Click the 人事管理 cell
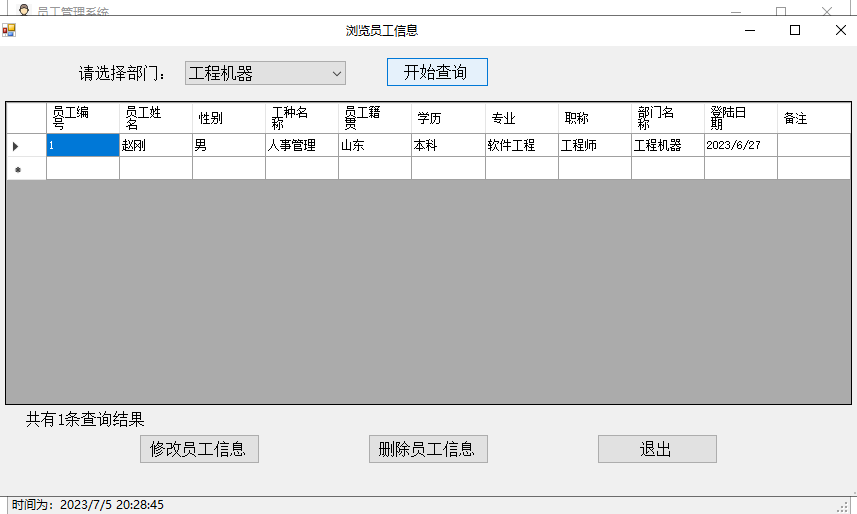 click(301, 145)
